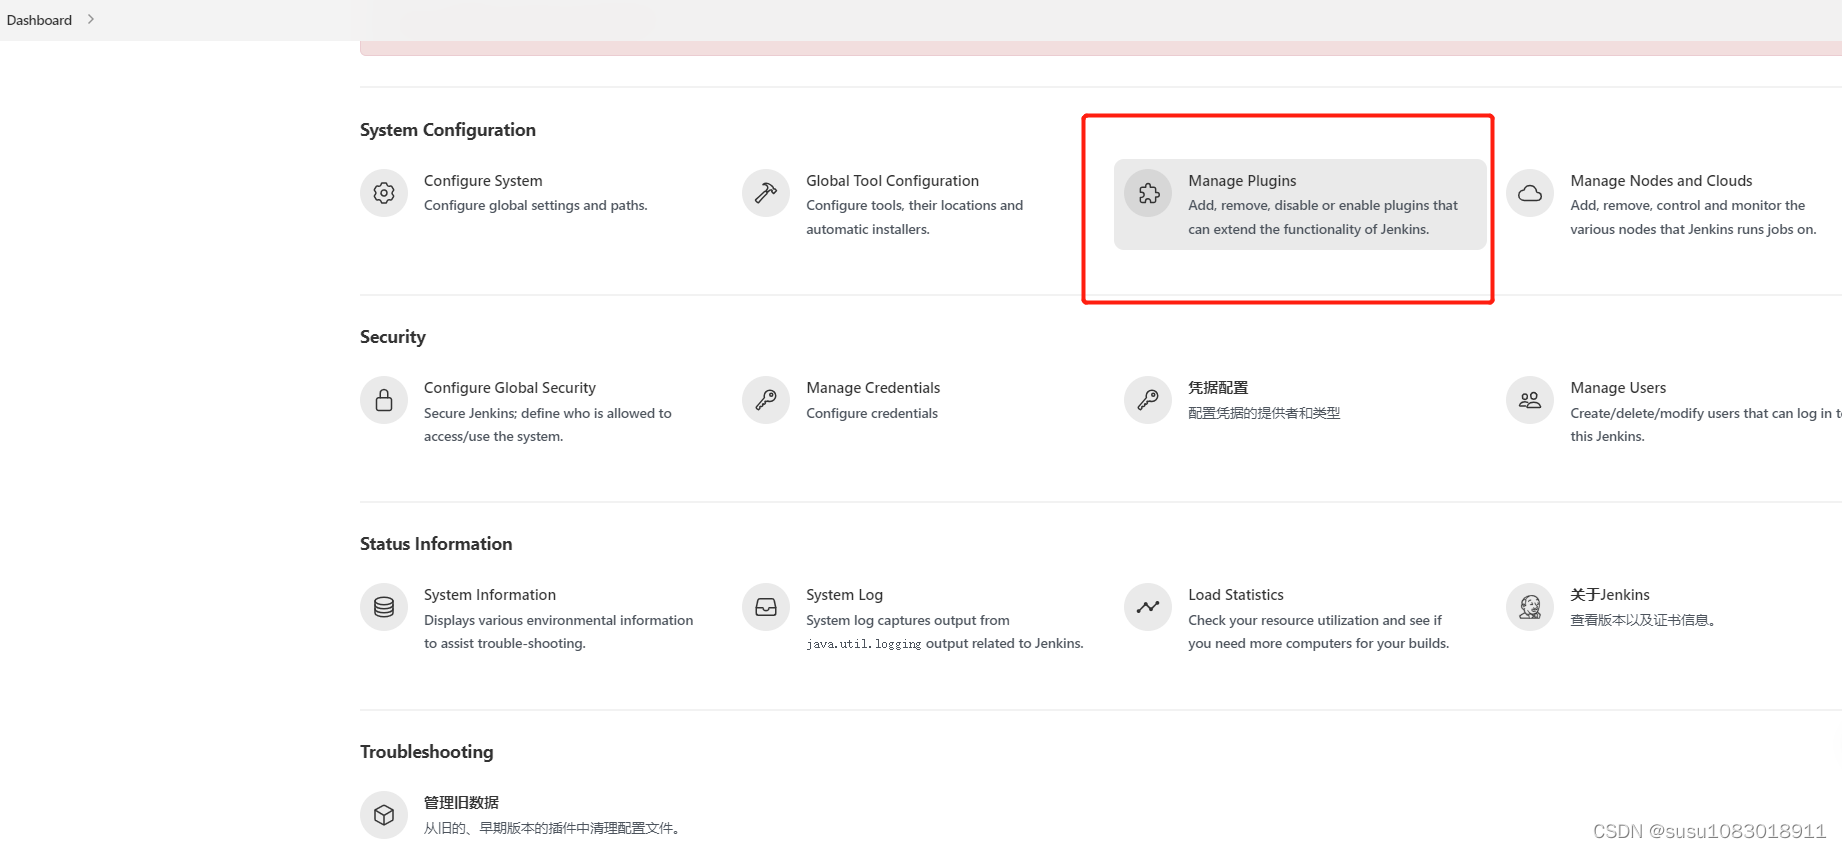Click '配置凭据的提供者和类型' description text
The height and width of the screenshot is (848, 1842).
click(x=1264, y=413)
